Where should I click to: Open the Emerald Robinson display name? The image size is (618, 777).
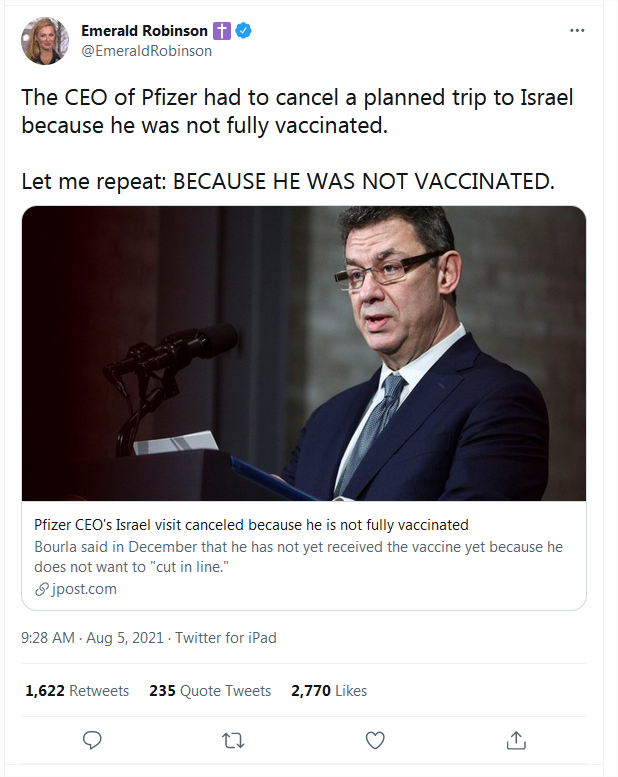point(144,31)
